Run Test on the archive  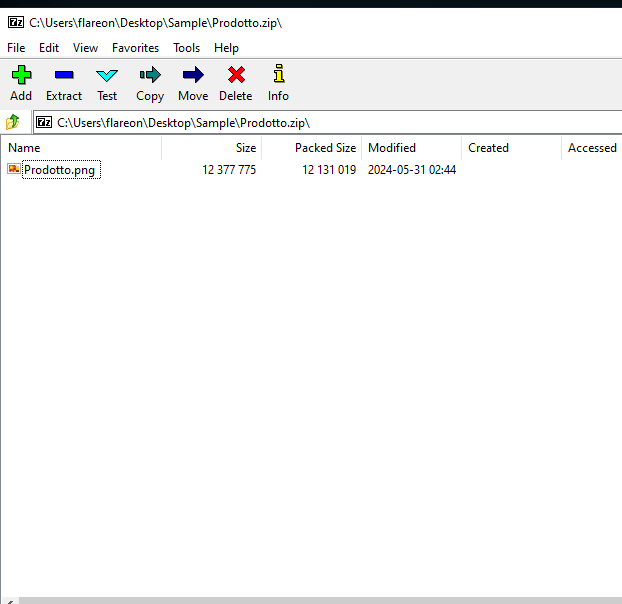click(x=107, y=75)
